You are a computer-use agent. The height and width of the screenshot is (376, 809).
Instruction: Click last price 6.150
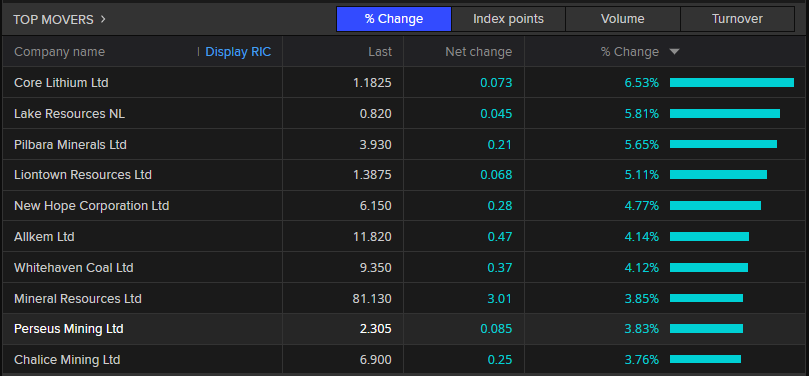click(x=376, y=206)
